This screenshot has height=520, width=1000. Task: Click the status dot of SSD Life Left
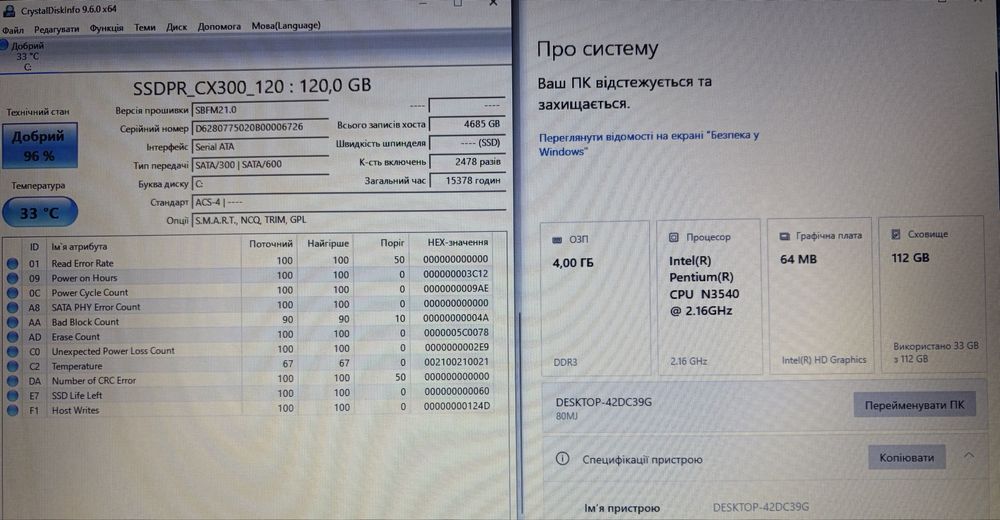pyautogui.click(x=12, y=396)
